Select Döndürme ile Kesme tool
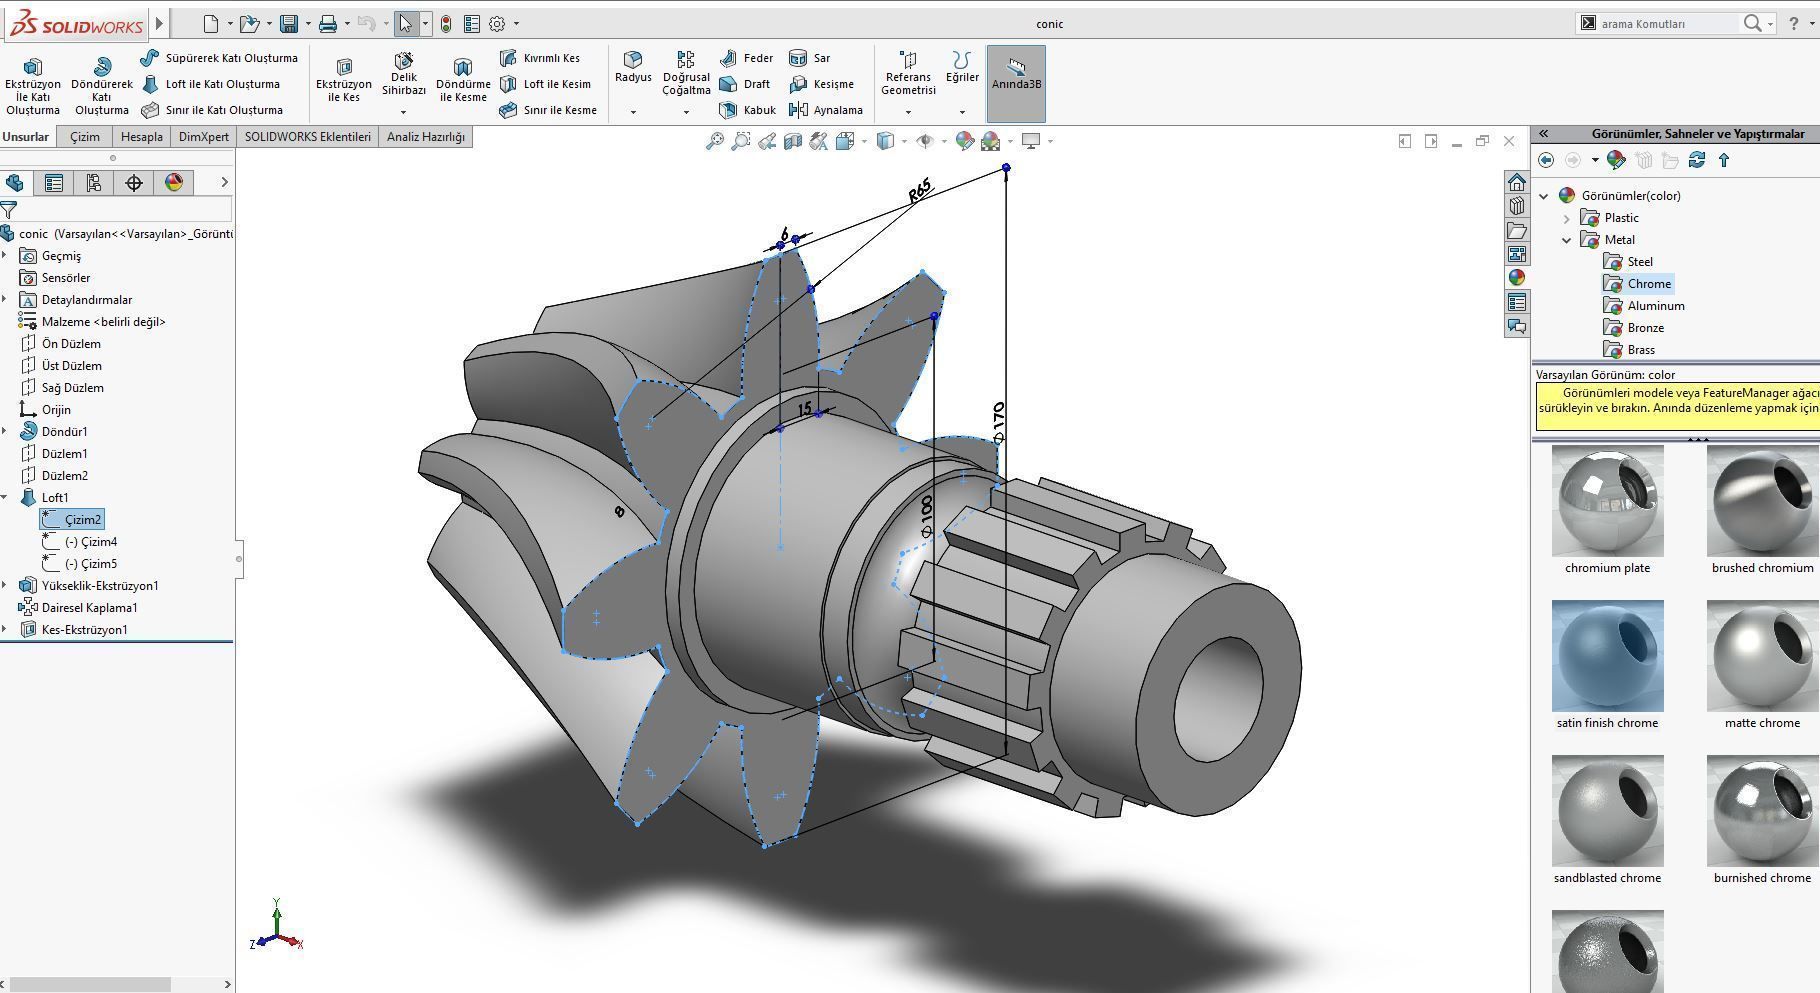1820x993 pixels. pyautogui.click(x=463, y=80)
